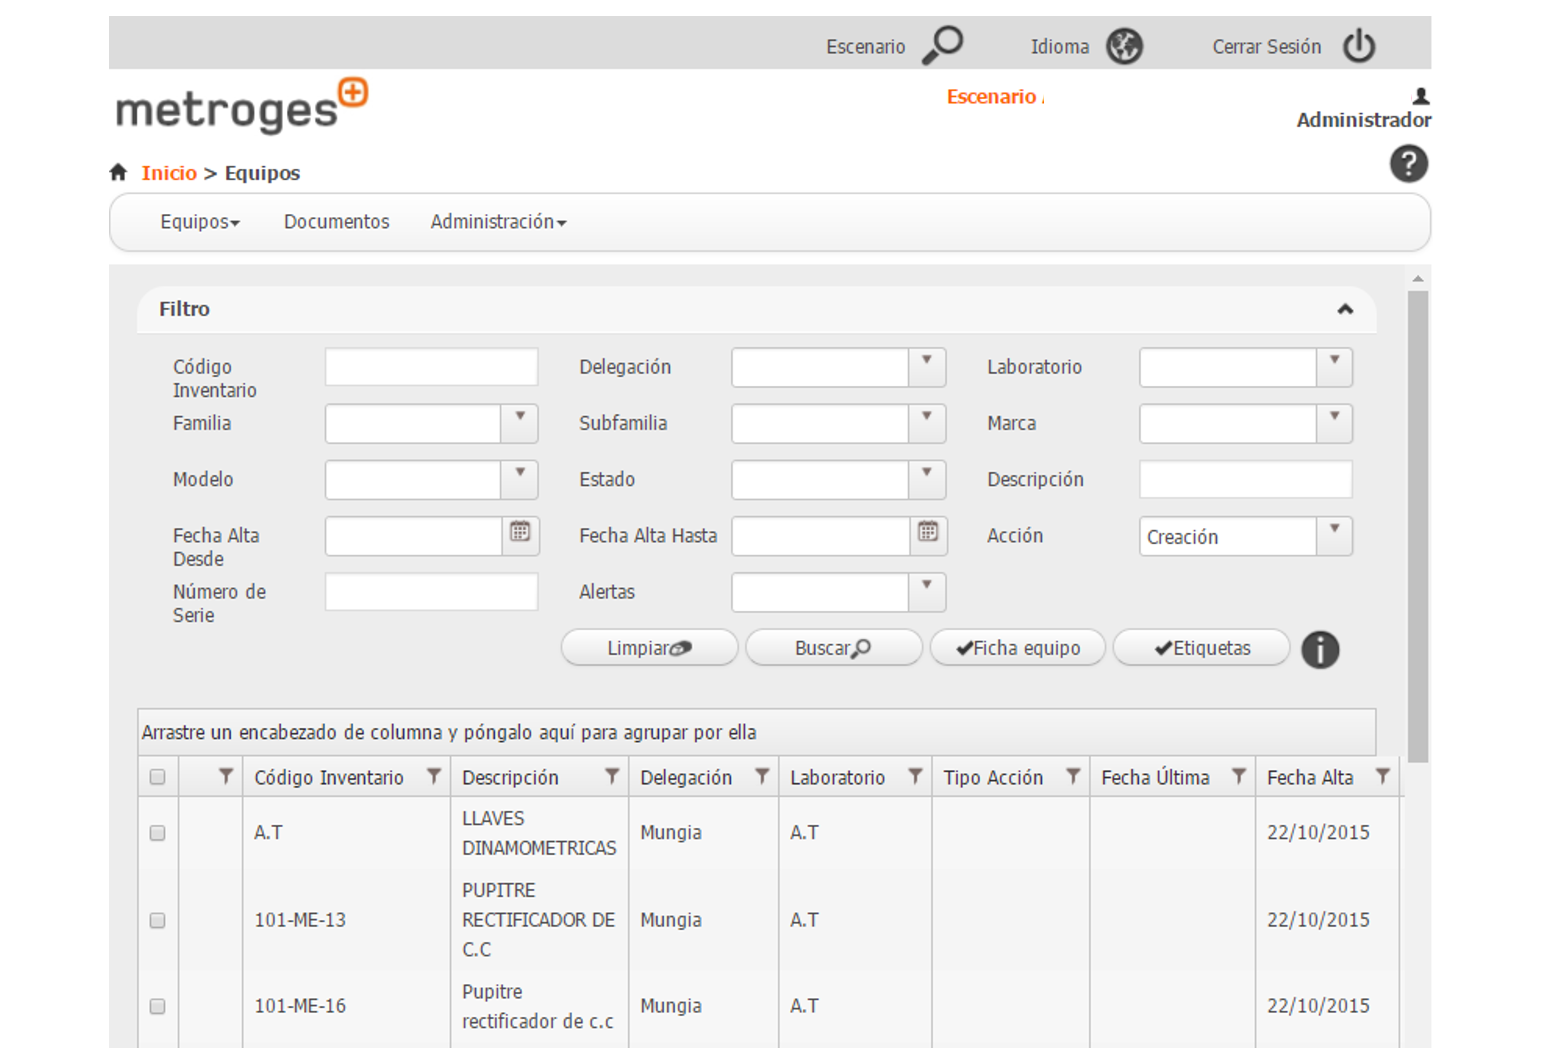Open the Fecha Alta Hasta calendar picker
The width and height of the screenshot is (1554, 1063).
click(928, 533)
